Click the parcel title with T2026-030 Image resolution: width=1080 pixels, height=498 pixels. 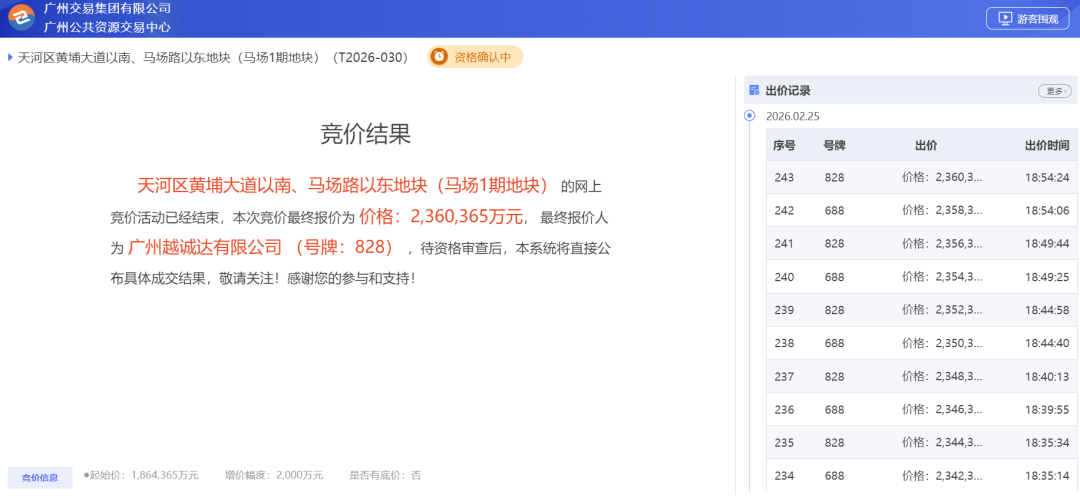click(214, 57)
